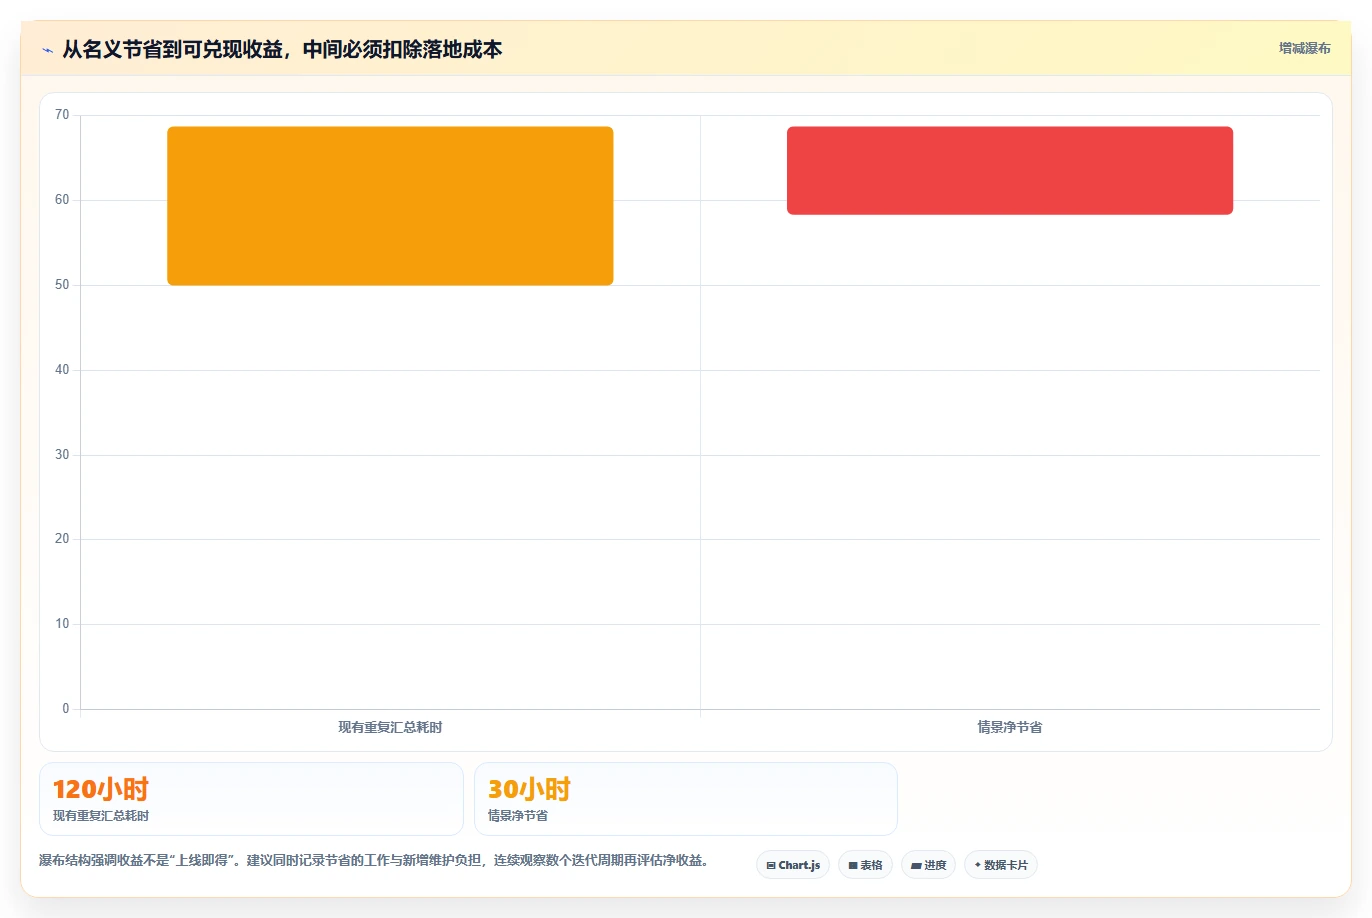This screenshot has height=918, width=1372.
Task: Click the orange 现有重复汇总耗时 bar
Action: tap(390, 206)
